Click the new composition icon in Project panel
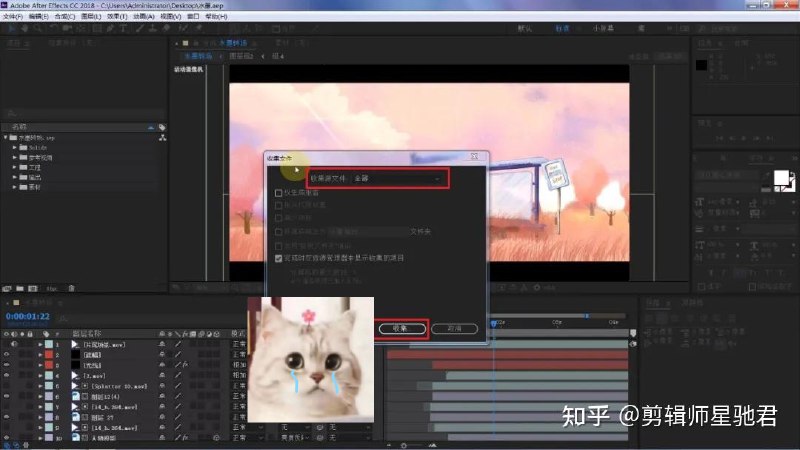This screenshot has width=800, height=450. 33,288
